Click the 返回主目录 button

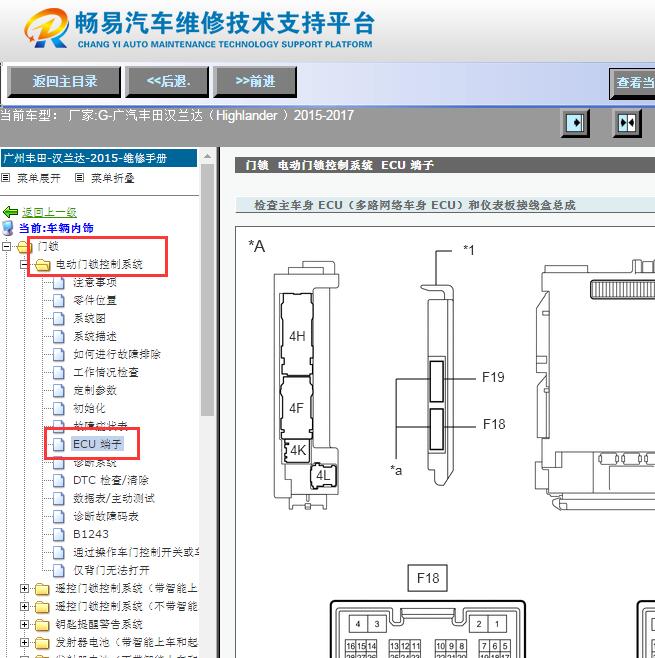click(x=64, y=81)
